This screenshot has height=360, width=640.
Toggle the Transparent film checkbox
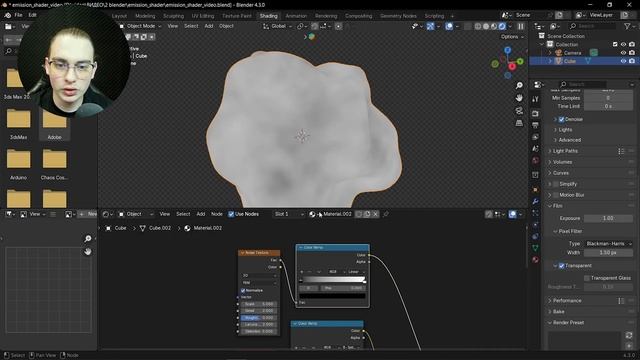[561, 266]
